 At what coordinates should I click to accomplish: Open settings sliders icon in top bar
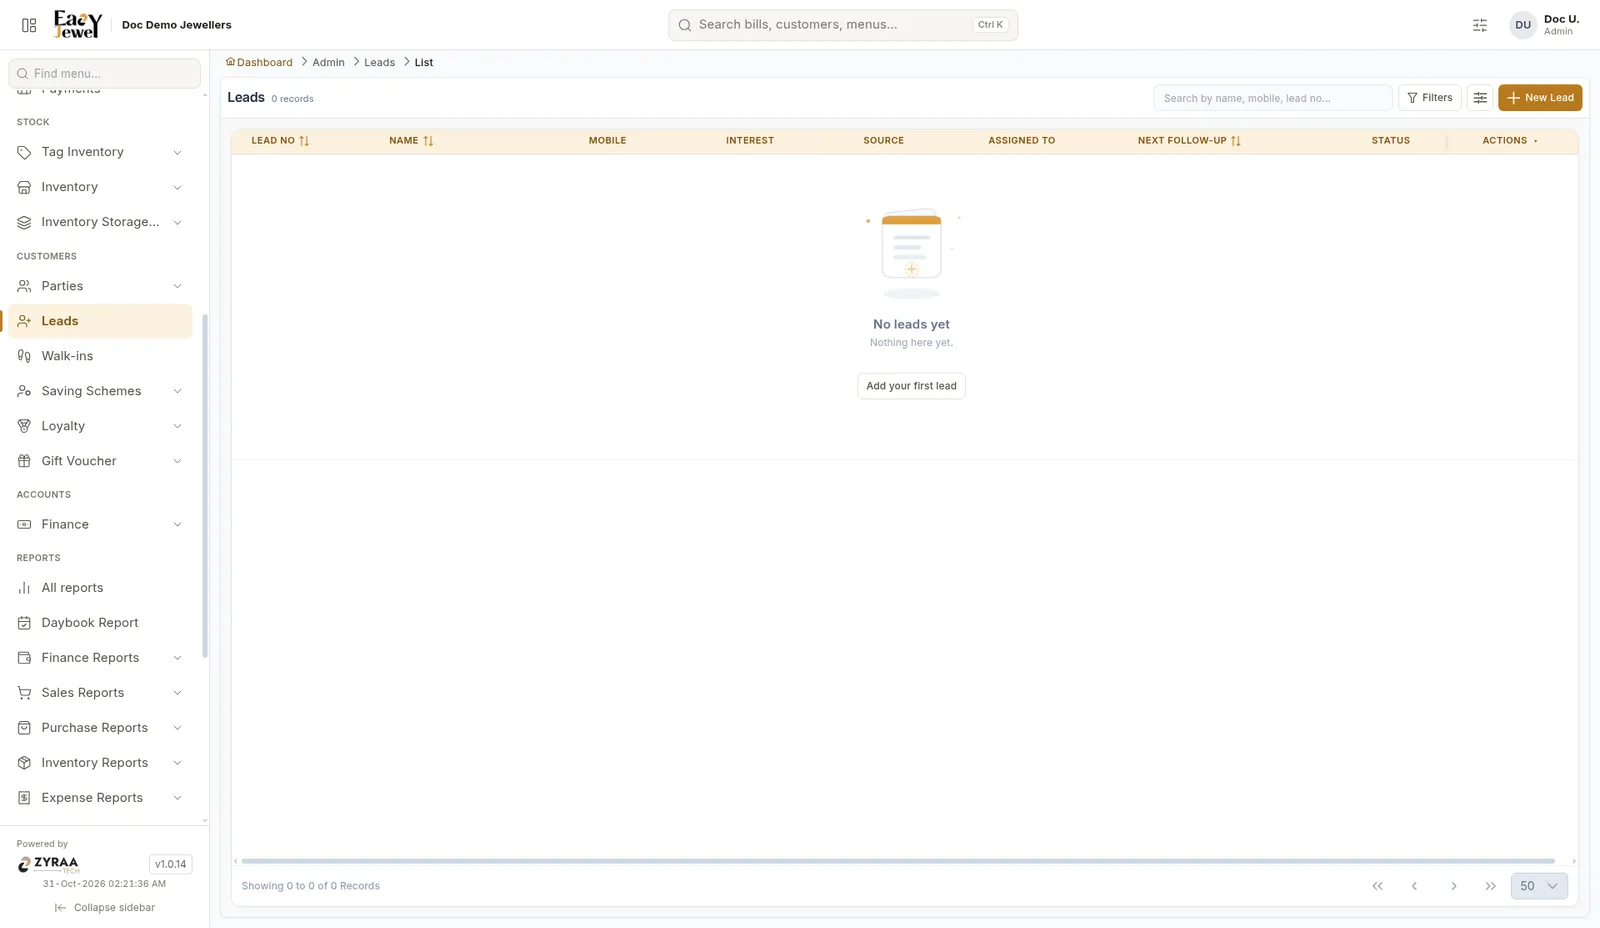click(1480, 25)
